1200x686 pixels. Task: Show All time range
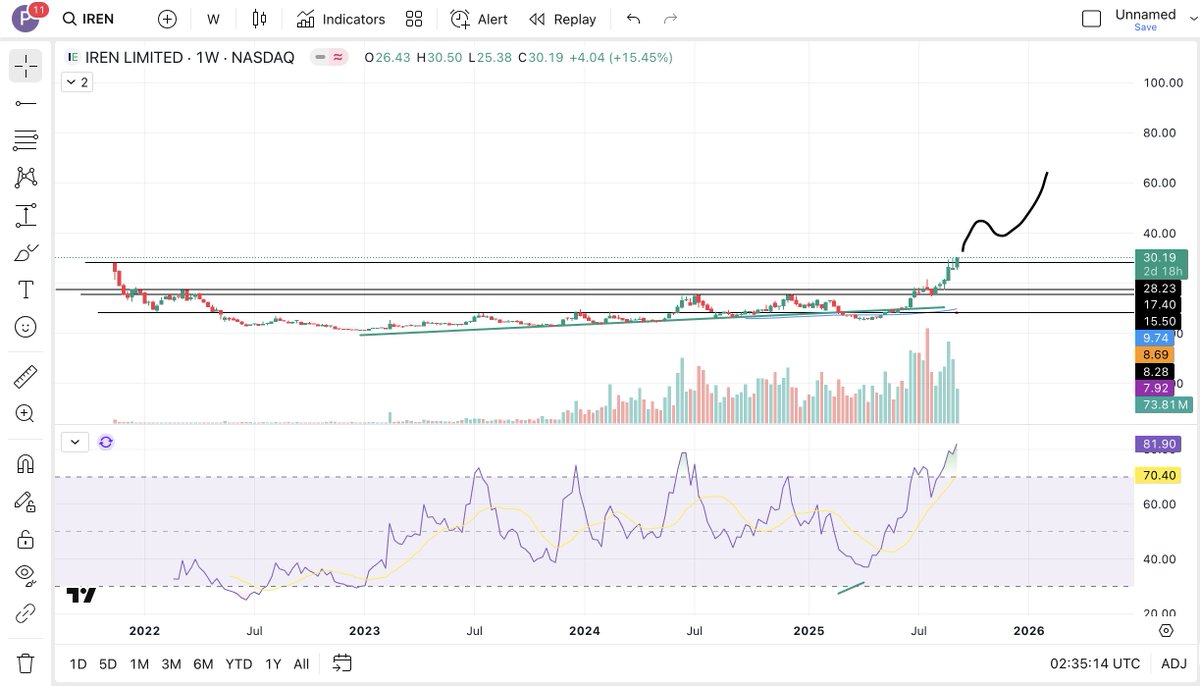301,664
